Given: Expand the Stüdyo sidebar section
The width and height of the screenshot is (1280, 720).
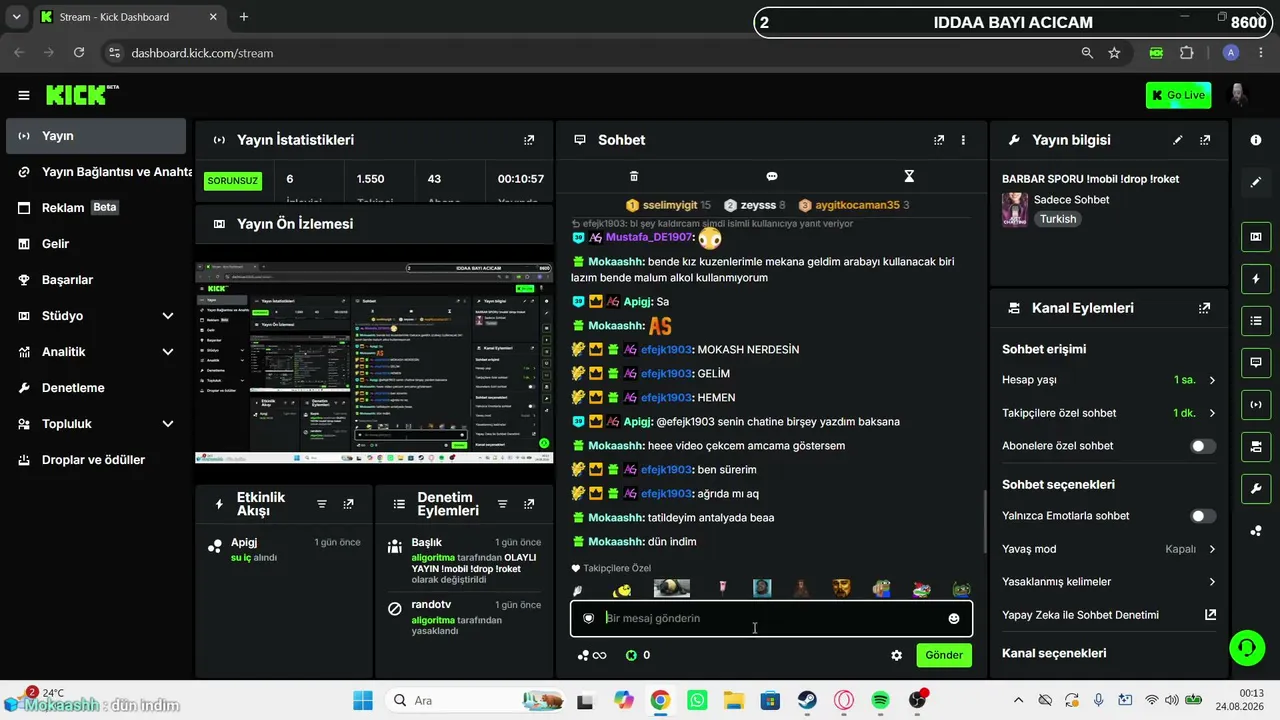Looking at the screenshot, I should coord(168,316).
